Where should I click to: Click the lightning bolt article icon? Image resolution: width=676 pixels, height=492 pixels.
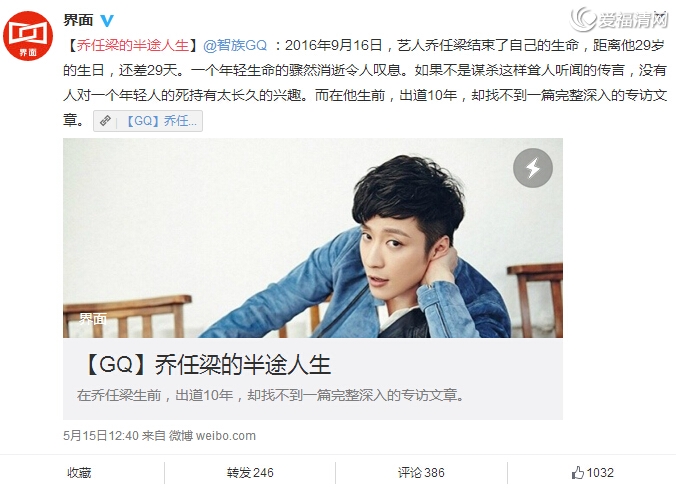pos(533,168)
